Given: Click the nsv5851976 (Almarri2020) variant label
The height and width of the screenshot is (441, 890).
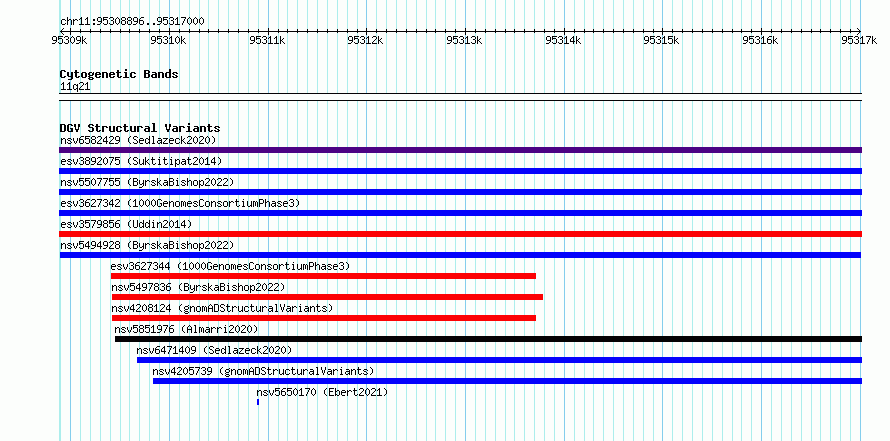Looking at the screenshot, I should 186,329.
